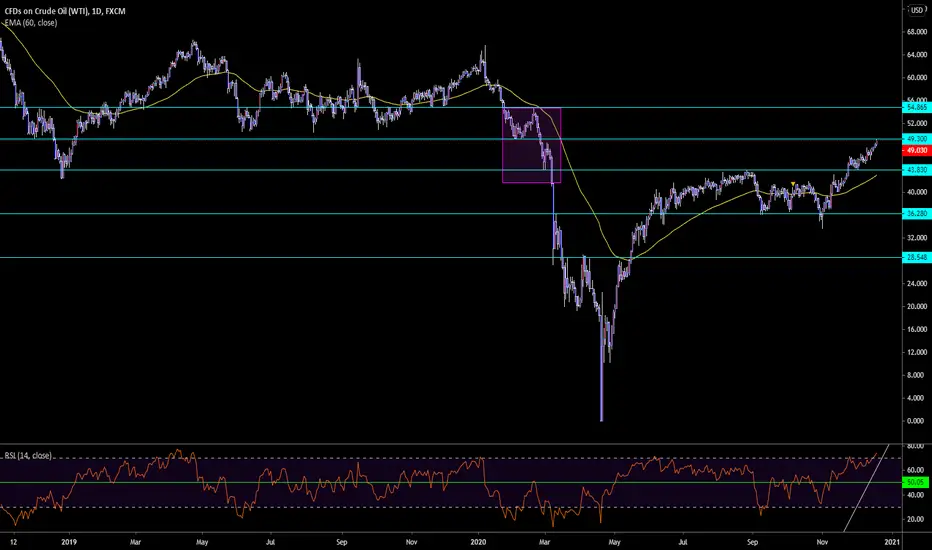Select the RSI (14, close) indicator legend
The height and width of the screenshot is (550, 932).
point(28,455)
